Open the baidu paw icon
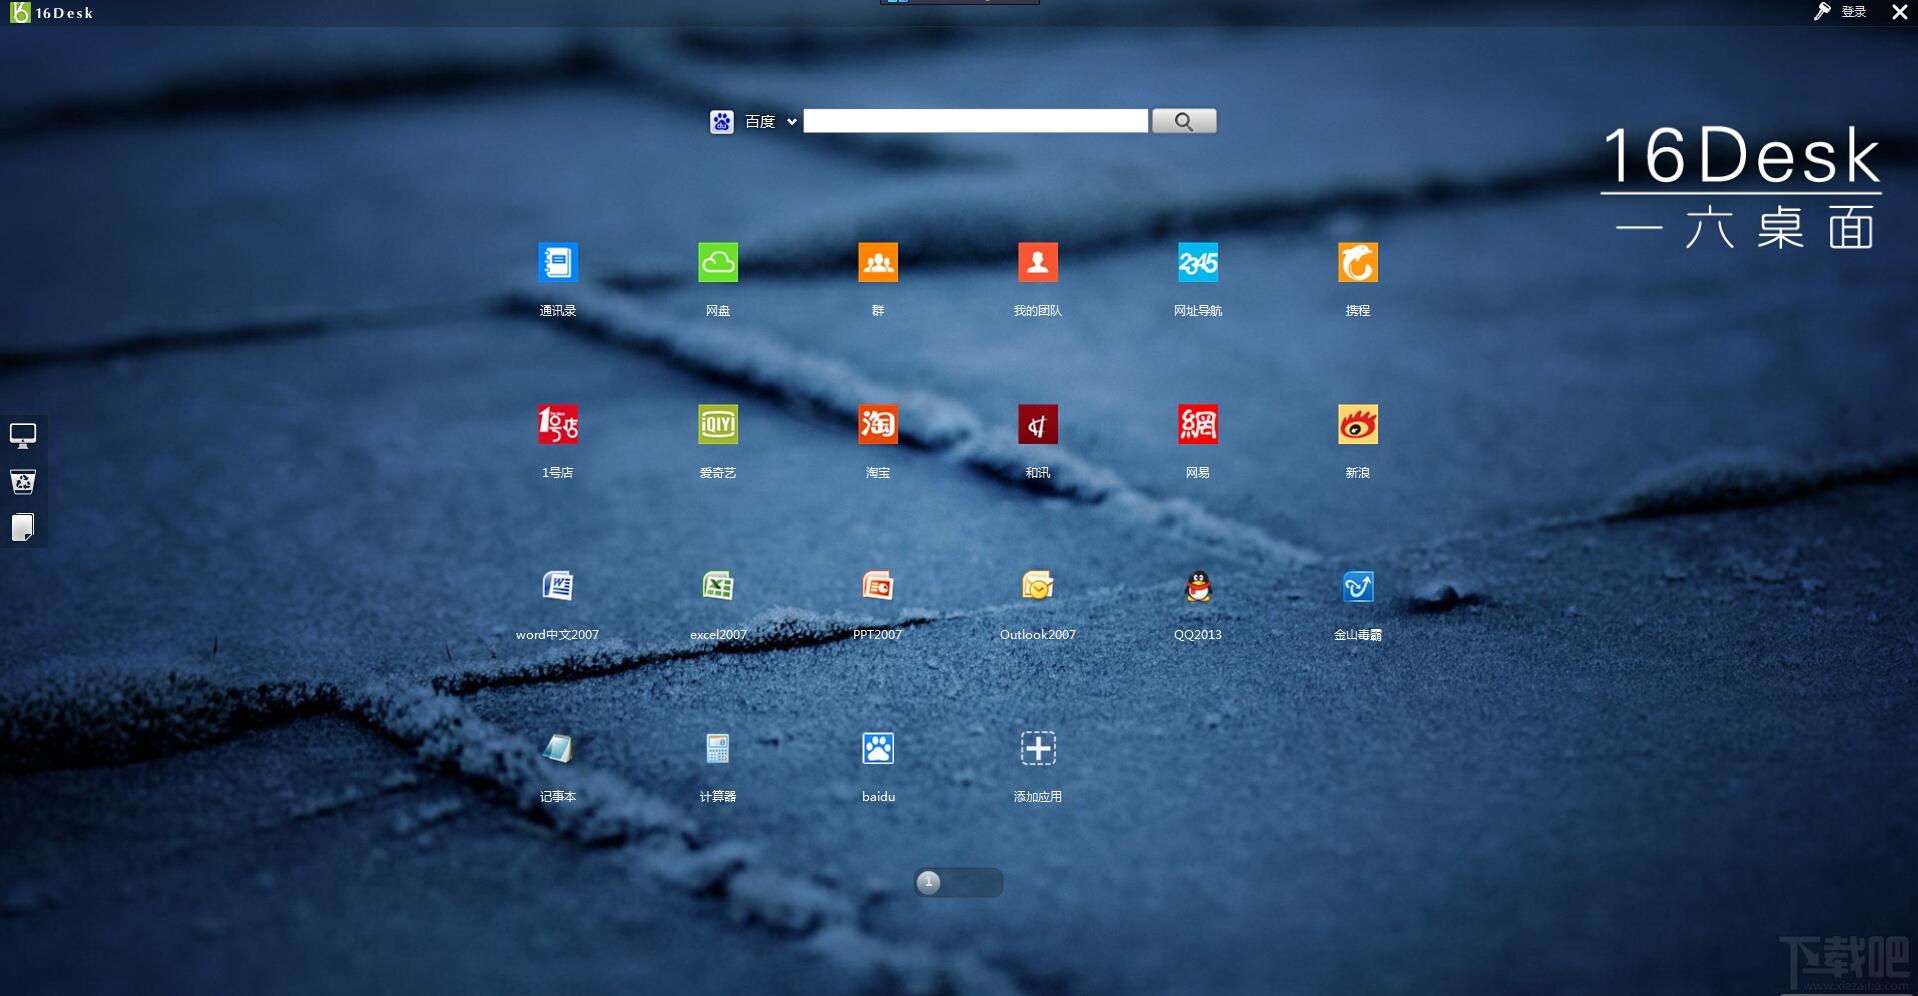1918x996 pixels. [x=877, y=748]
